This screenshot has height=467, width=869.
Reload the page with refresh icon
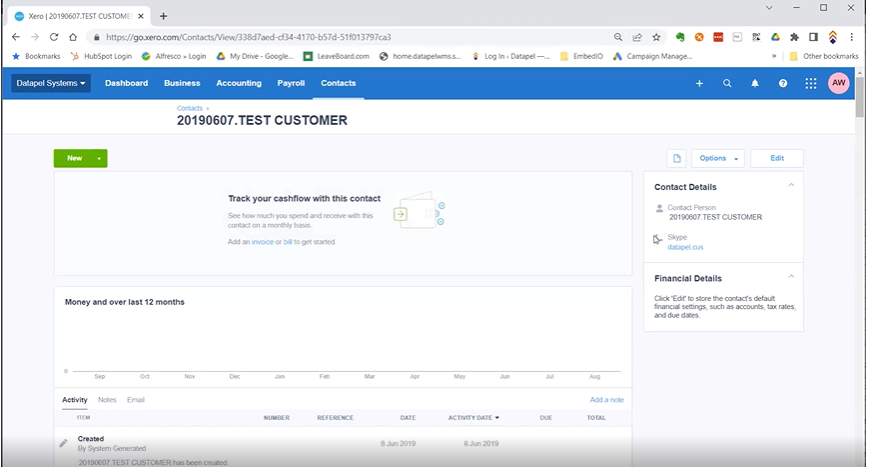54,37
